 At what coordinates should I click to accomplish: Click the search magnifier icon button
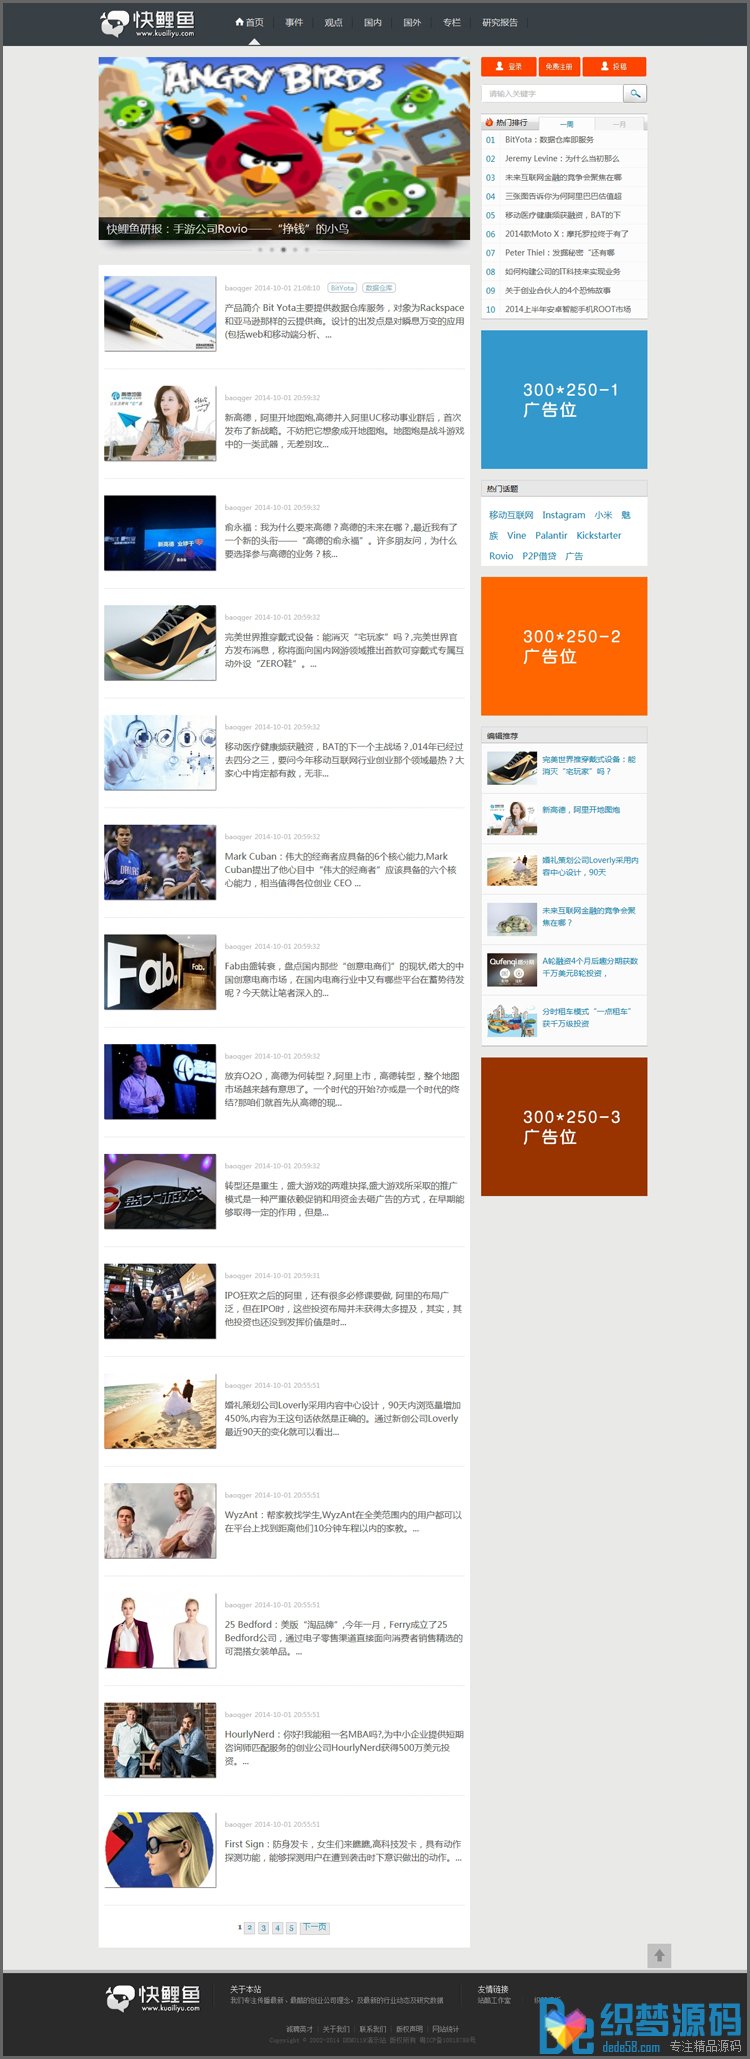click(634, 93)
